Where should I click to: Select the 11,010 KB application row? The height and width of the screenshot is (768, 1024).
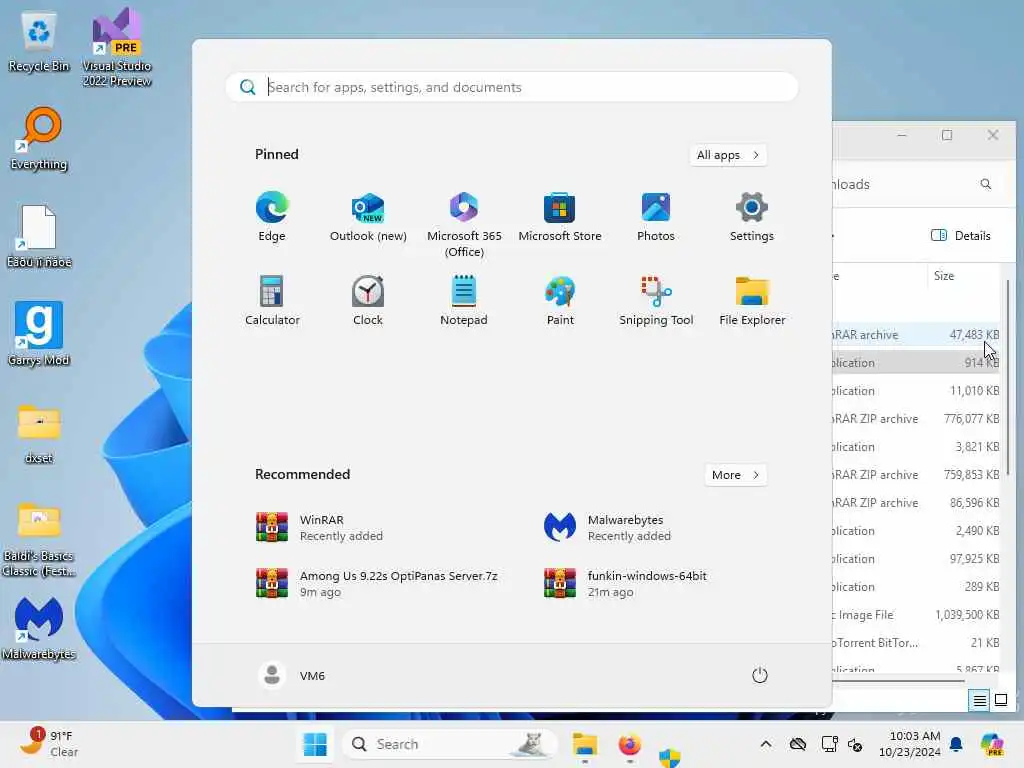(916, 391)
